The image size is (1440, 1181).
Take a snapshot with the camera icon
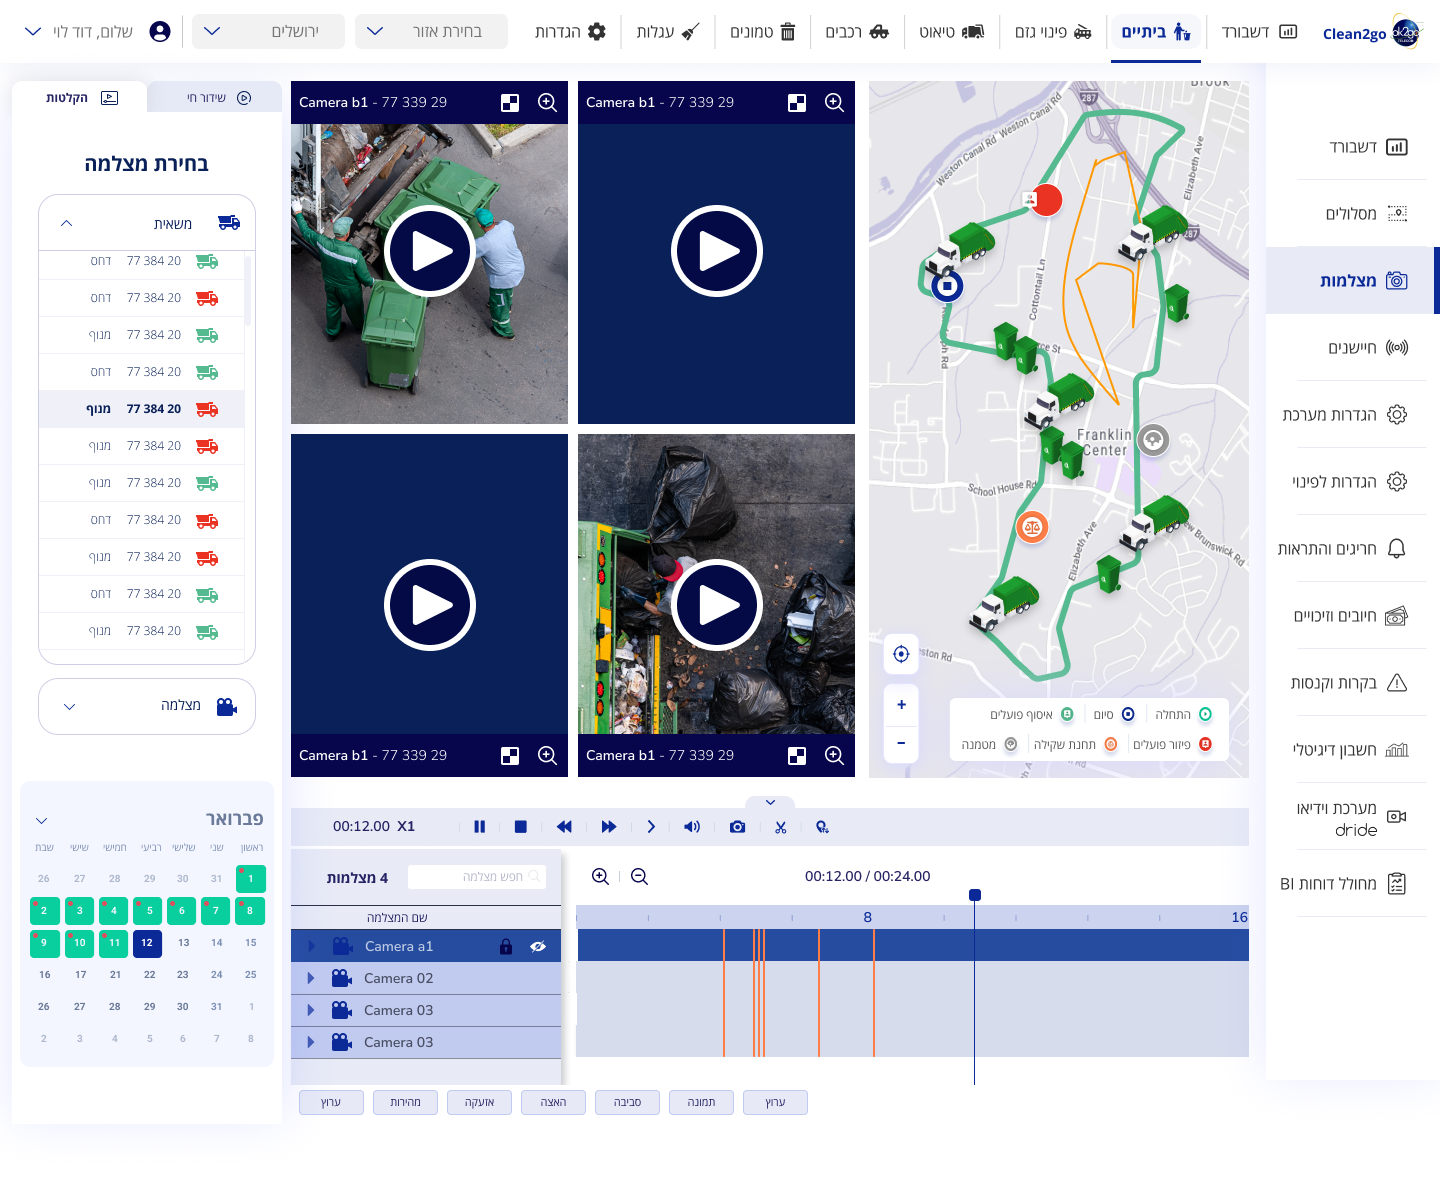[737, 827]
